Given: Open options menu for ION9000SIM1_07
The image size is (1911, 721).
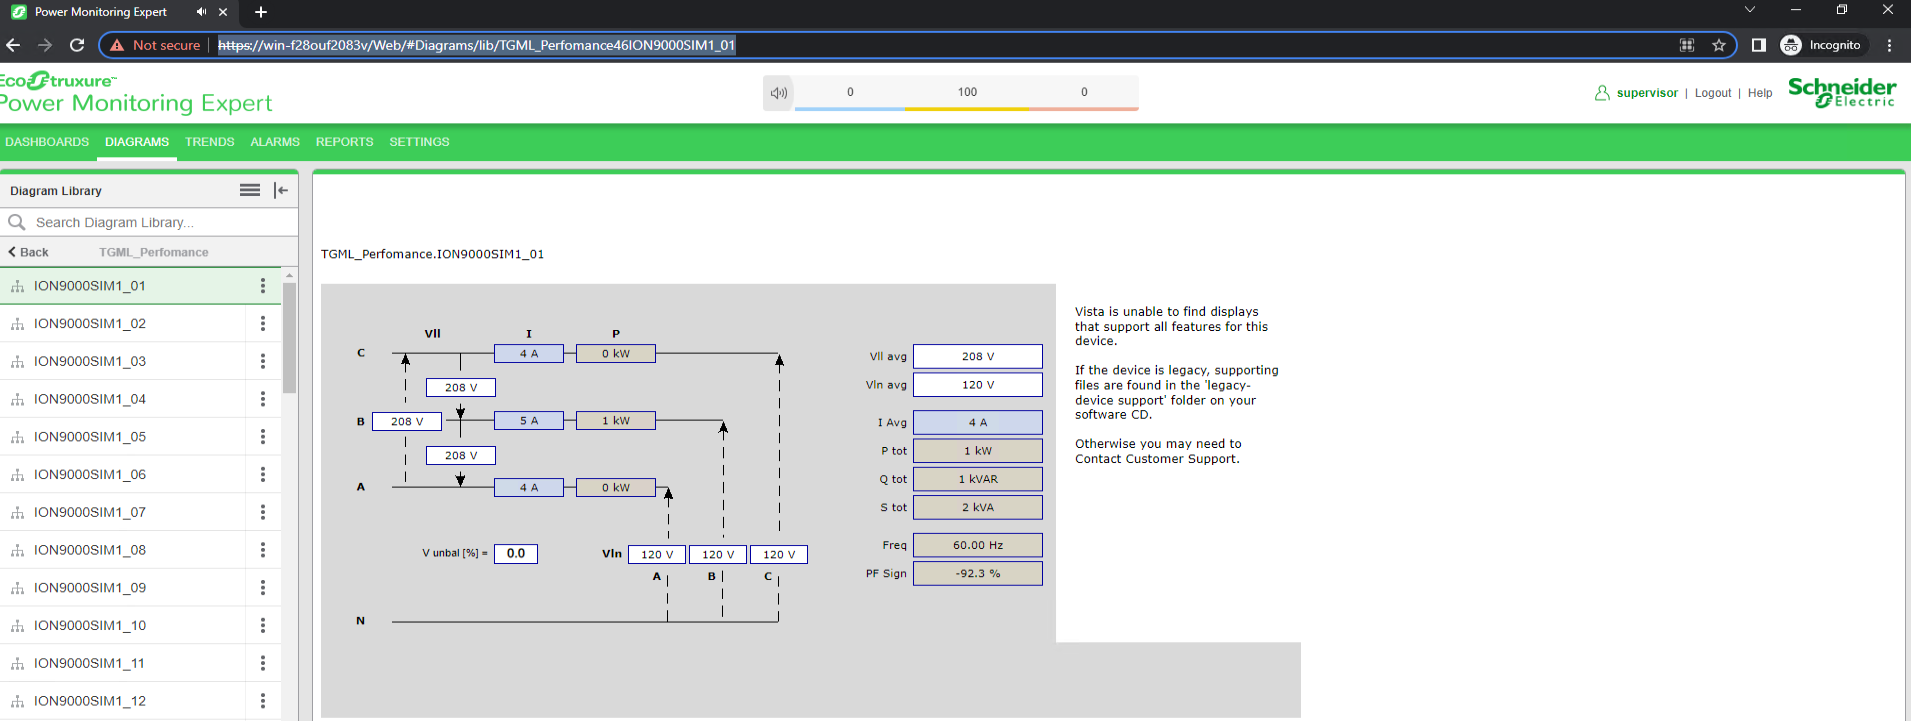Looking at the screenshot, I should (263, 512).
